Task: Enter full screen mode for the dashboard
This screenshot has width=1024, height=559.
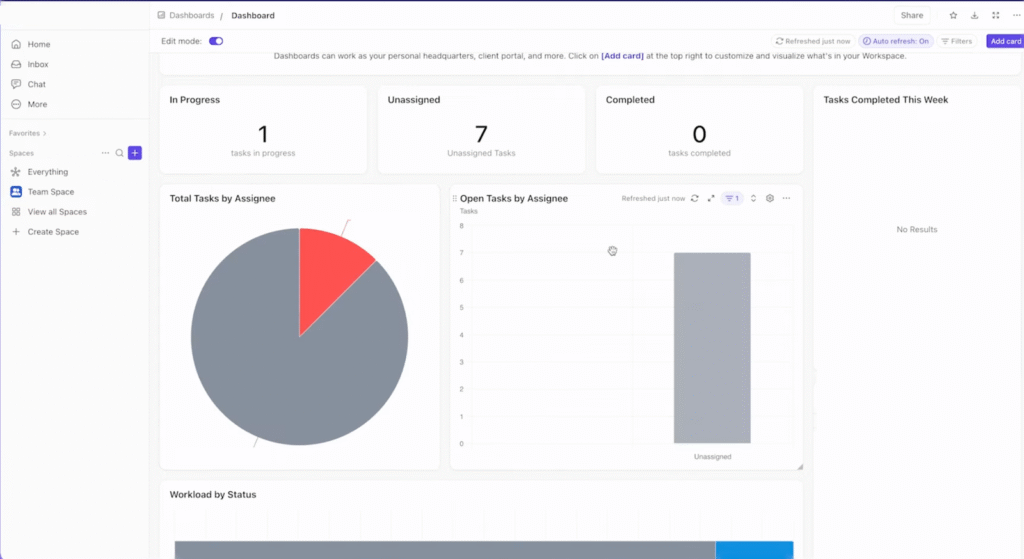Action: 995,16
